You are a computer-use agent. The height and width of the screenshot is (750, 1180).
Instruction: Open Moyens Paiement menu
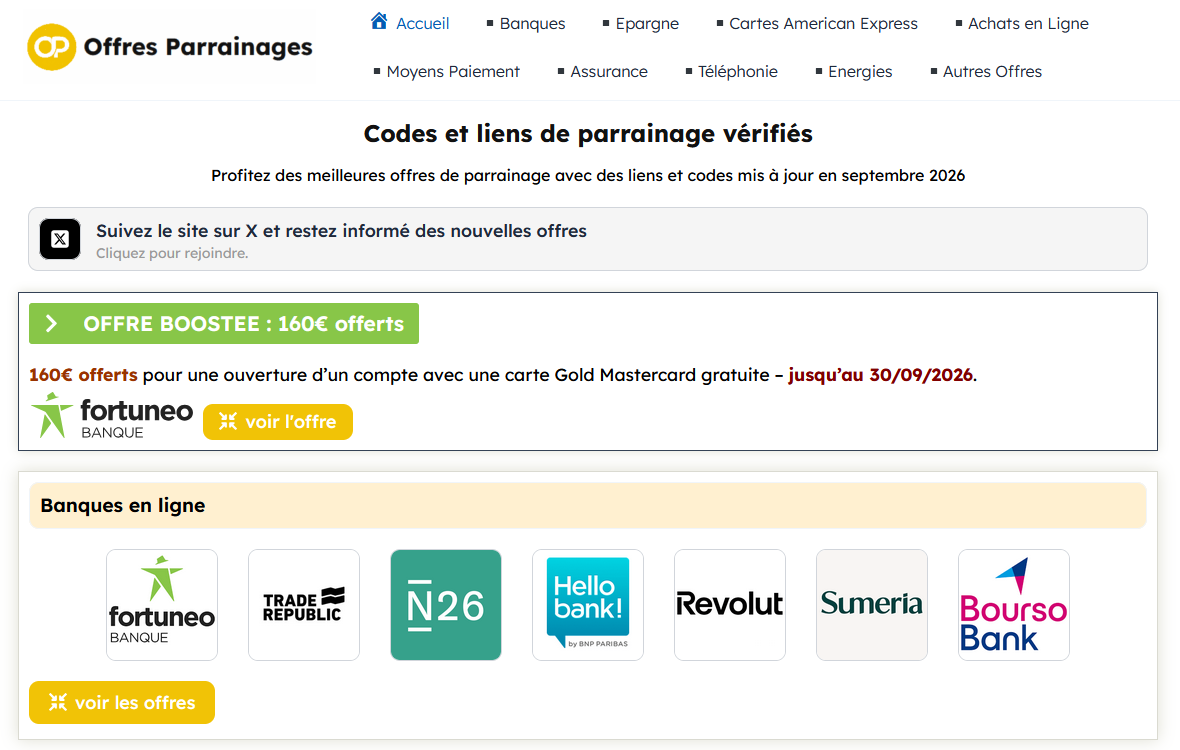[453, 71]
